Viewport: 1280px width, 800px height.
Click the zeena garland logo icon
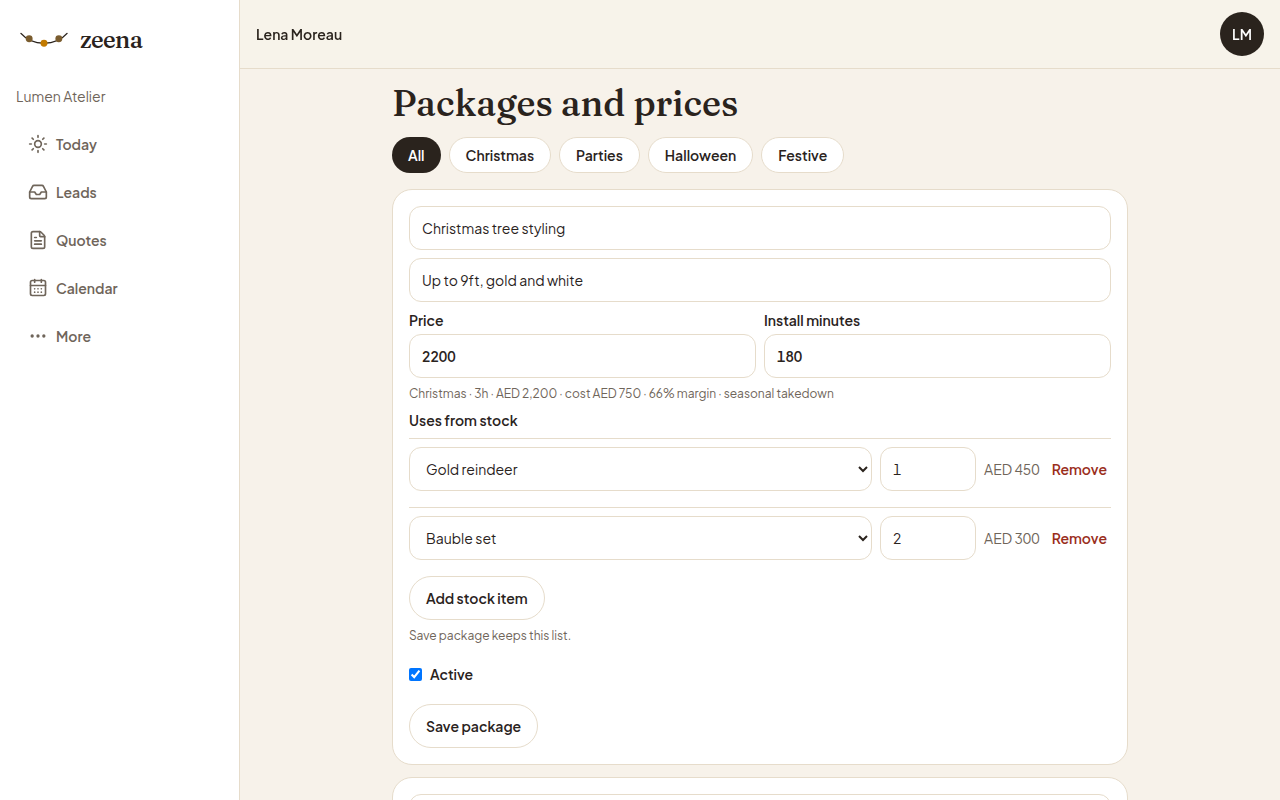coord(44,40)
